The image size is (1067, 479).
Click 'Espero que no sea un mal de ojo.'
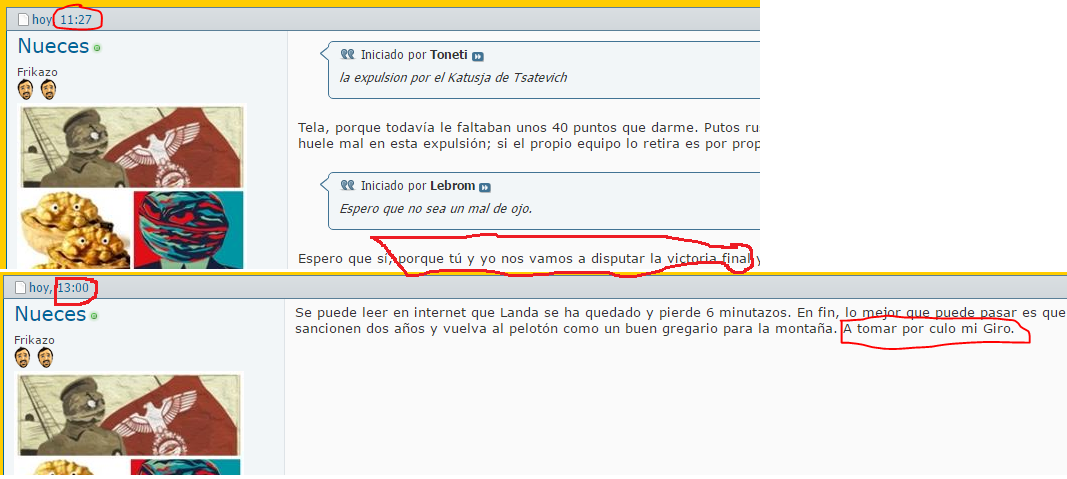point(436,208)
